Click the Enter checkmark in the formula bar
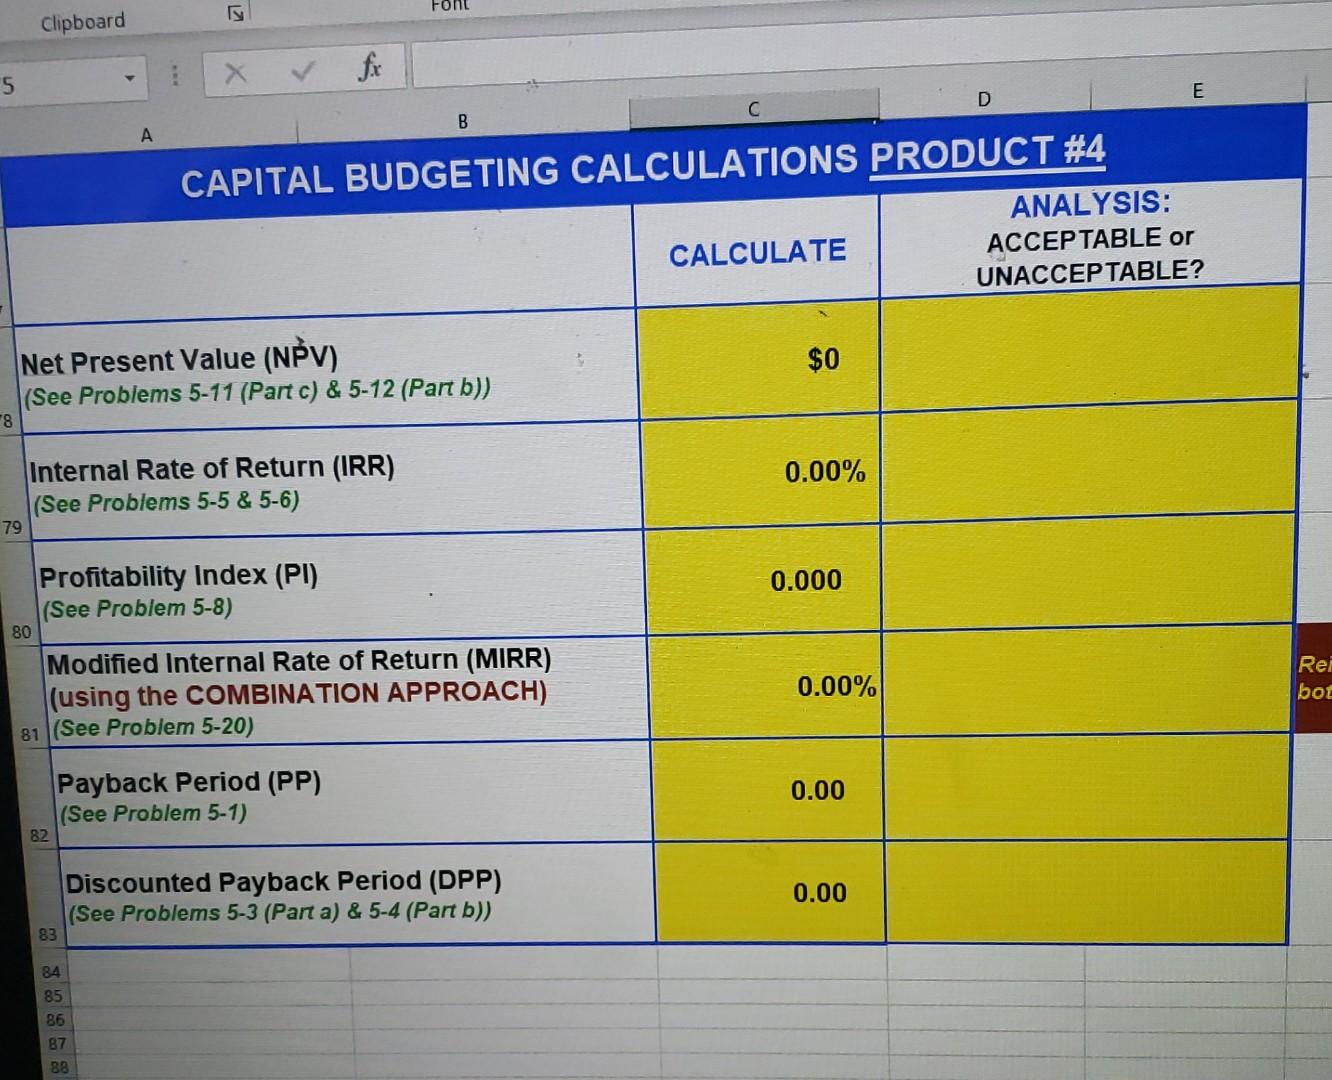The height and width of the screenshot is (1080, 1332). click(303, 70)
